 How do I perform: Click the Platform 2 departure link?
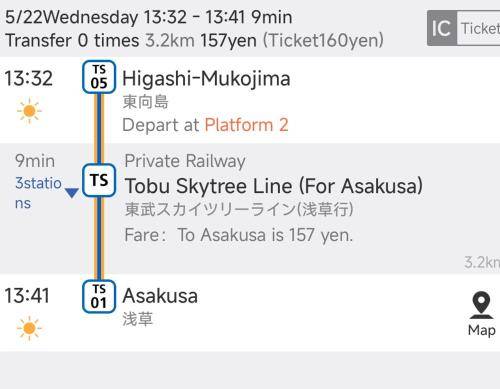pos(246,125)
